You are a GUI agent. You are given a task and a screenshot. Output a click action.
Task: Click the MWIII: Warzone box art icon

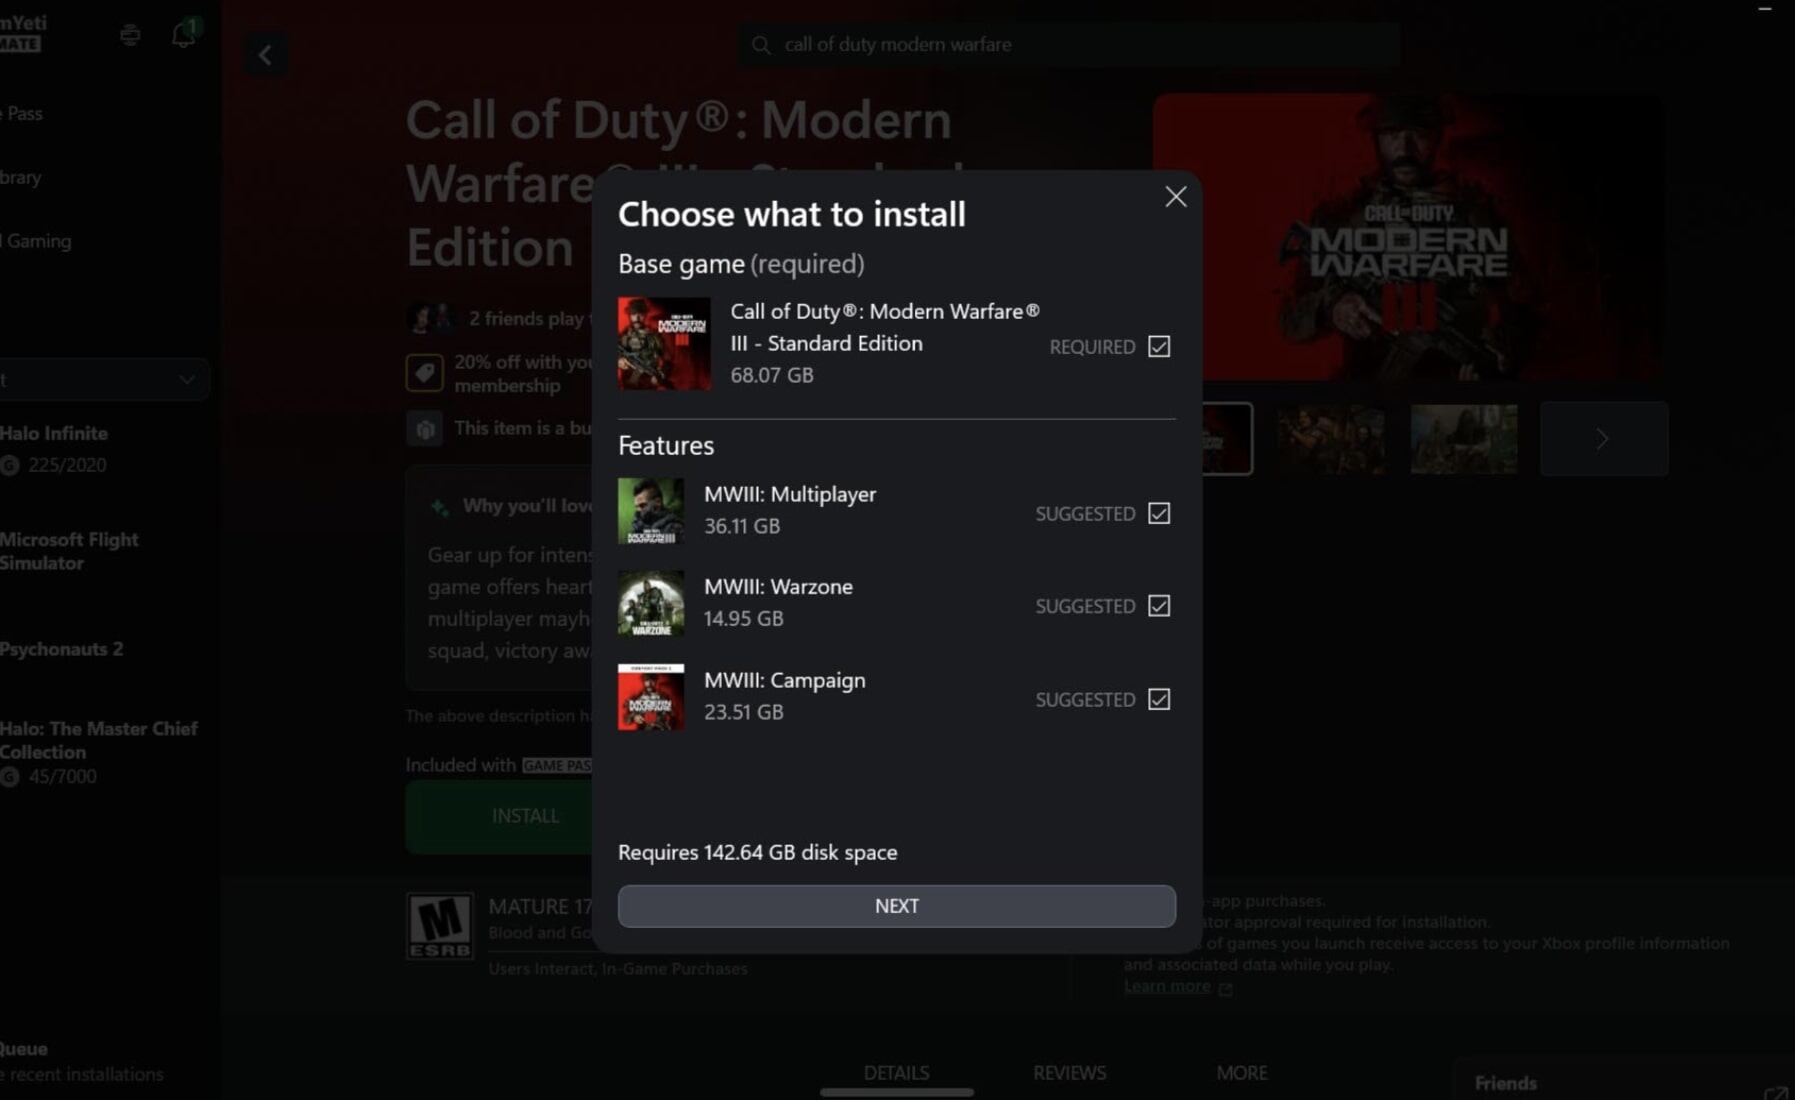tap(650, 604)
